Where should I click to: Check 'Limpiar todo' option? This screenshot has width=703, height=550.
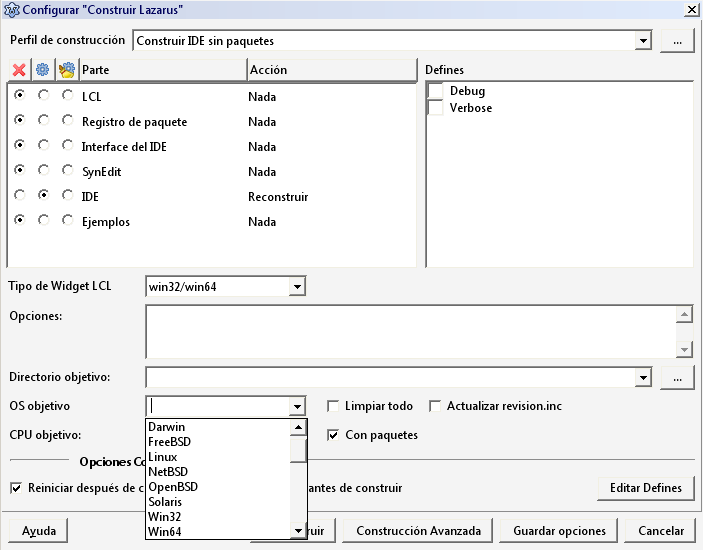333,406
